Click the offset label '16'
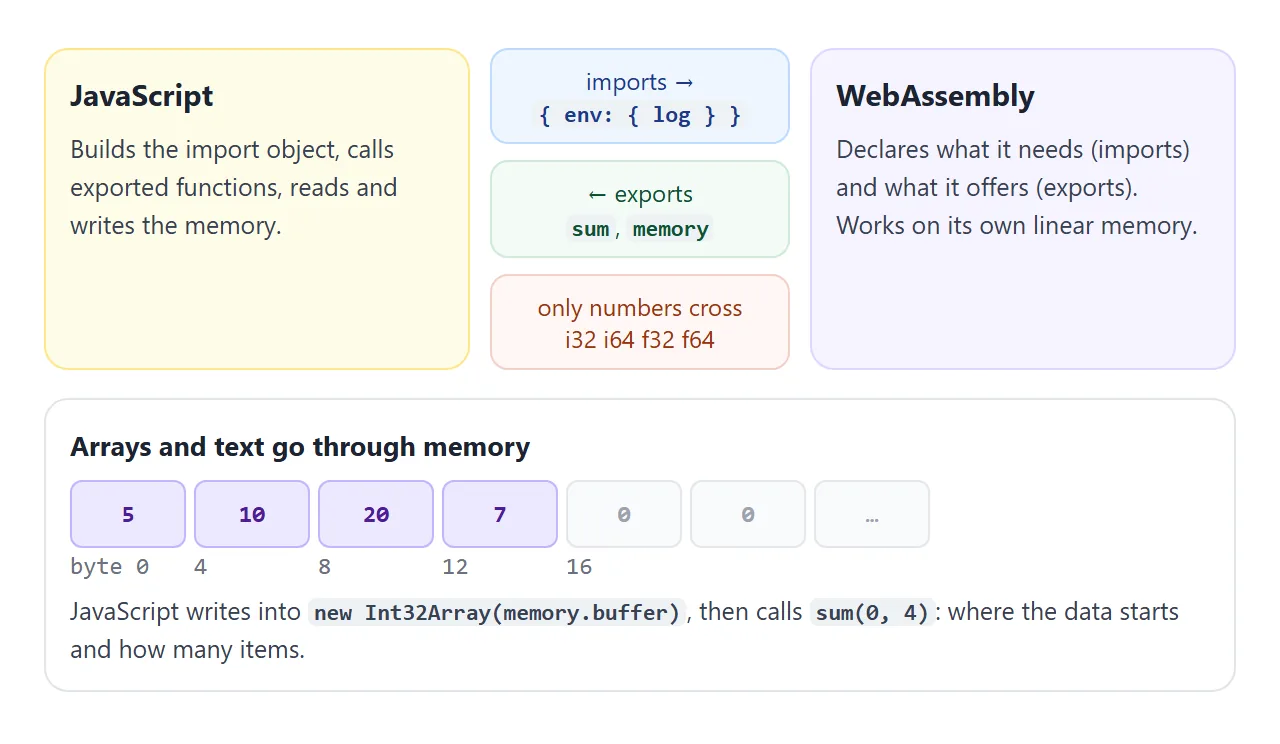The height and width of the screenshot is (744, 1280). 579,567
